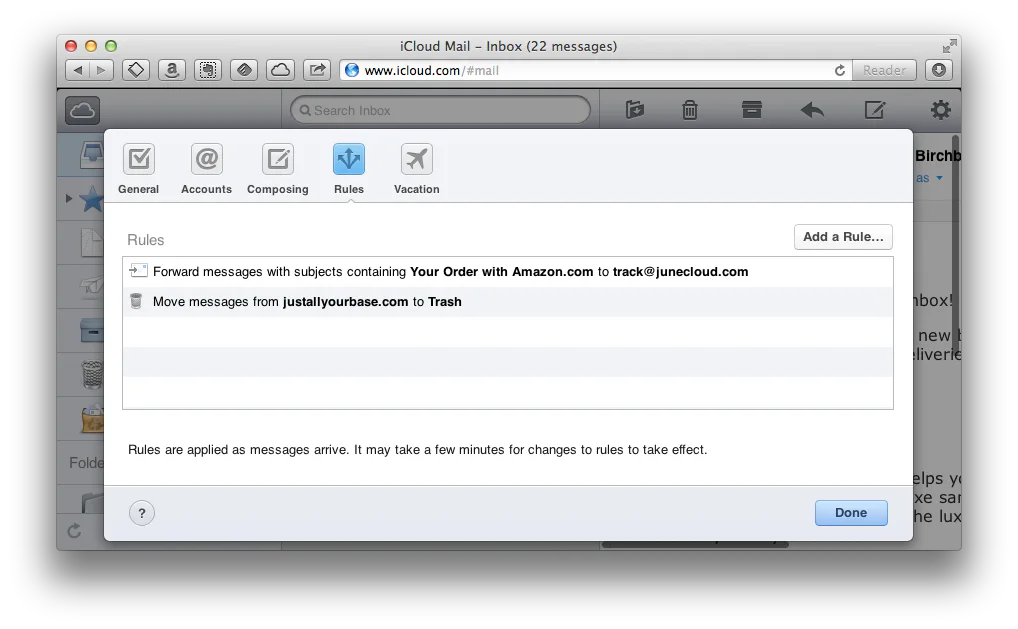
Task: Click the Done button
Action: click(850, 513)
